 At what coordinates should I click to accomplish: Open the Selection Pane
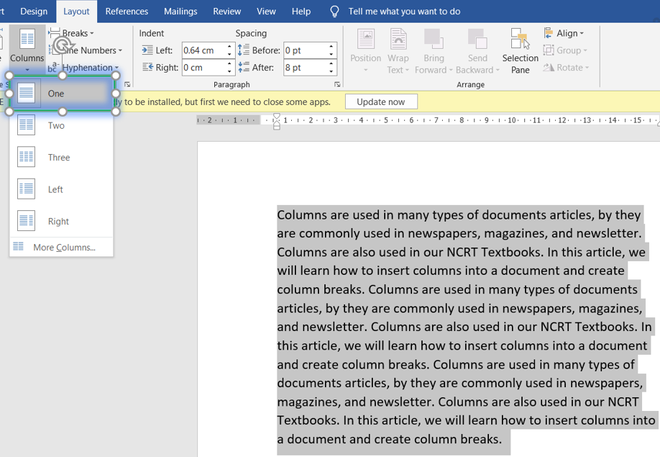click(520, 52)
